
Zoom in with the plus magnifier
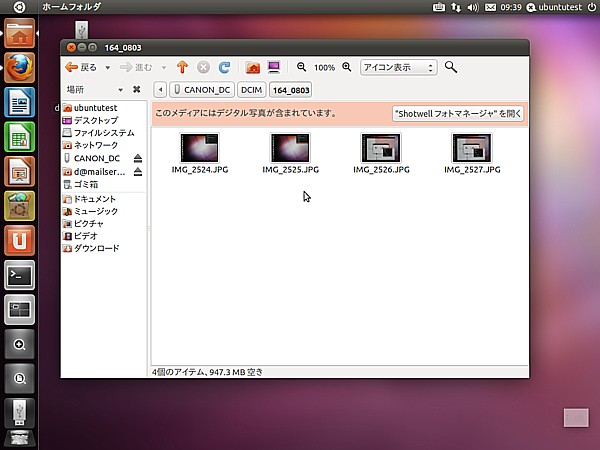coord(347,67)
